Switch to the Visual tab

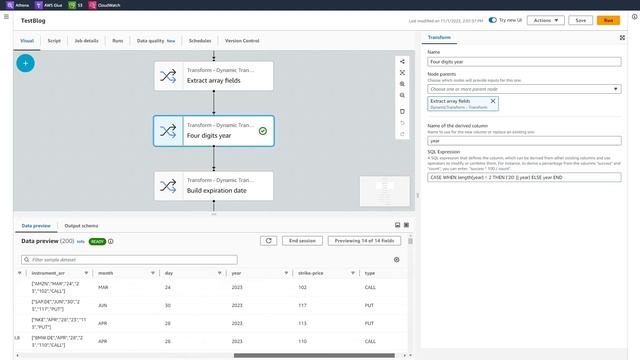[27, 41]
